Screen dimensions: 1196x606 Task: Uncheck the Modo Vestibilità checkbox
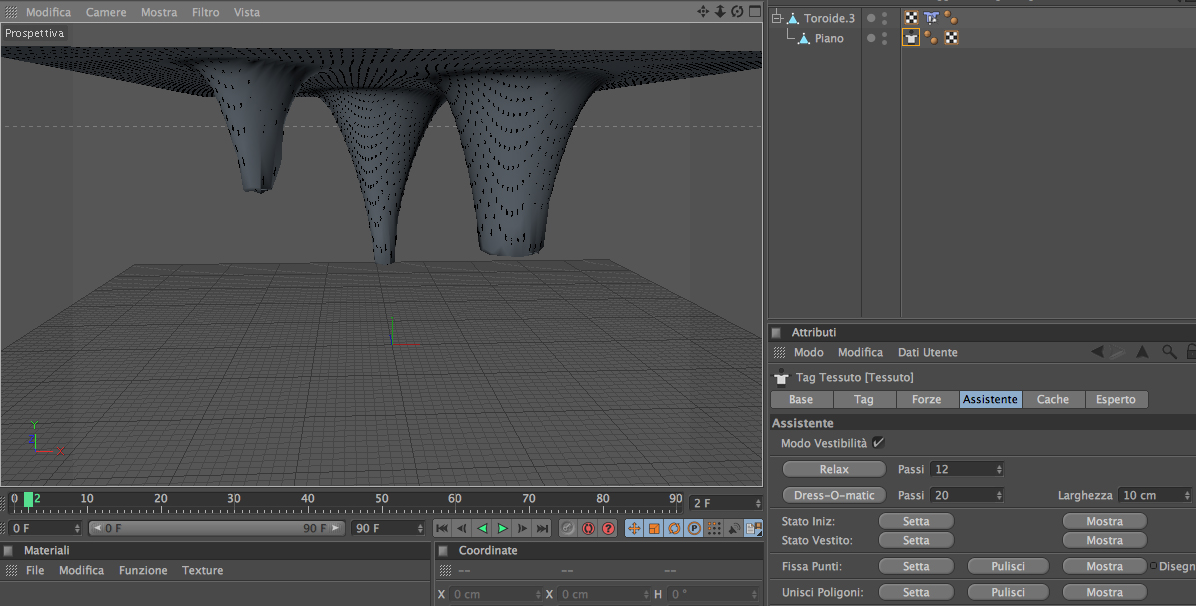878,443
